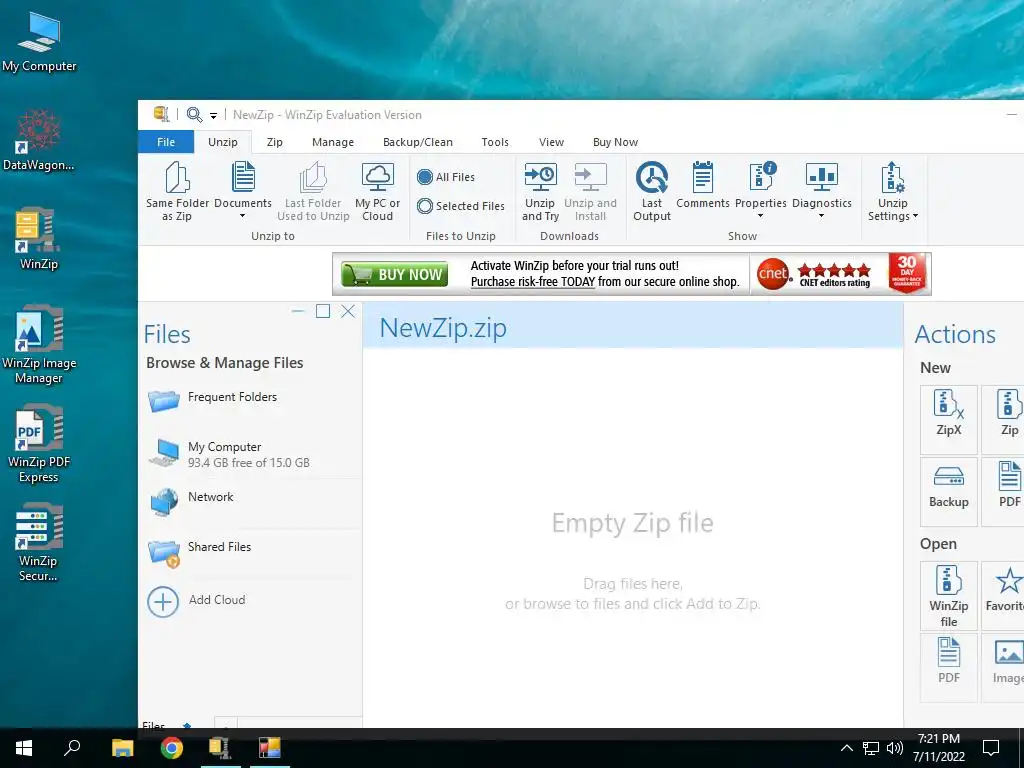Open the File tab
This screenshot has height=768, width=1024.
click(166, 142)
